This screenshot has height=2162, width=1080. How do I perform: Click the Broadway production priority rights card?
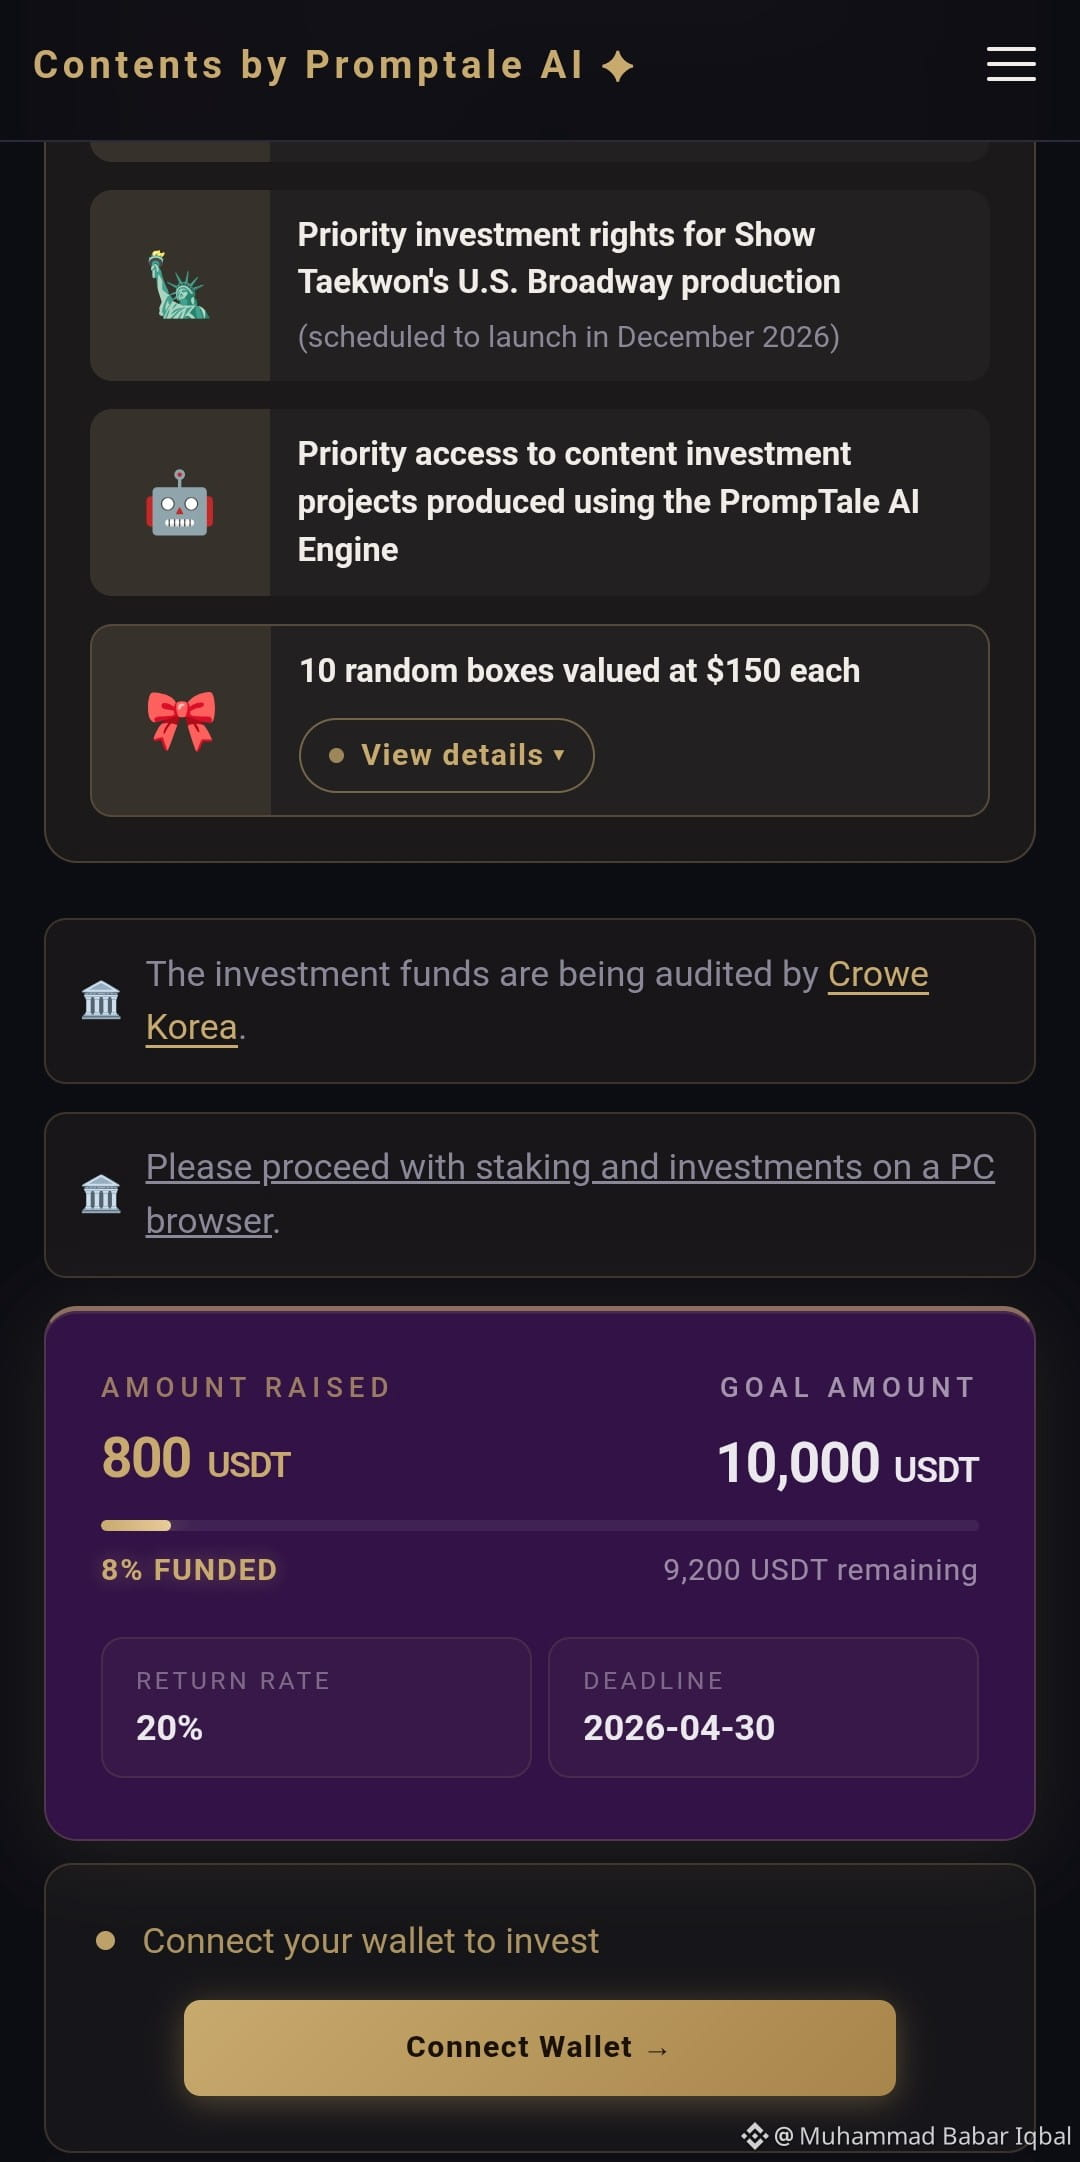540,285
